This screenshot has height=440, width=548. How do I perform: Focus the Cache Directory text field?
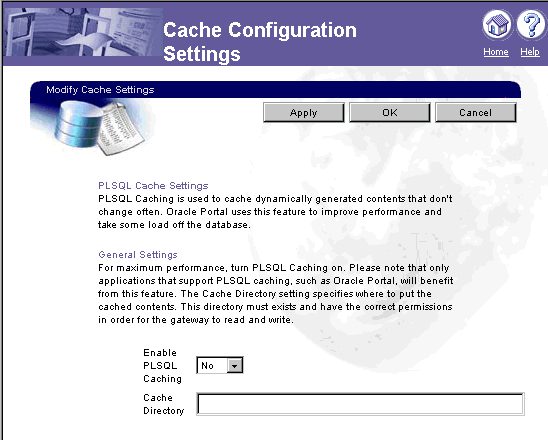coord(360,404)
